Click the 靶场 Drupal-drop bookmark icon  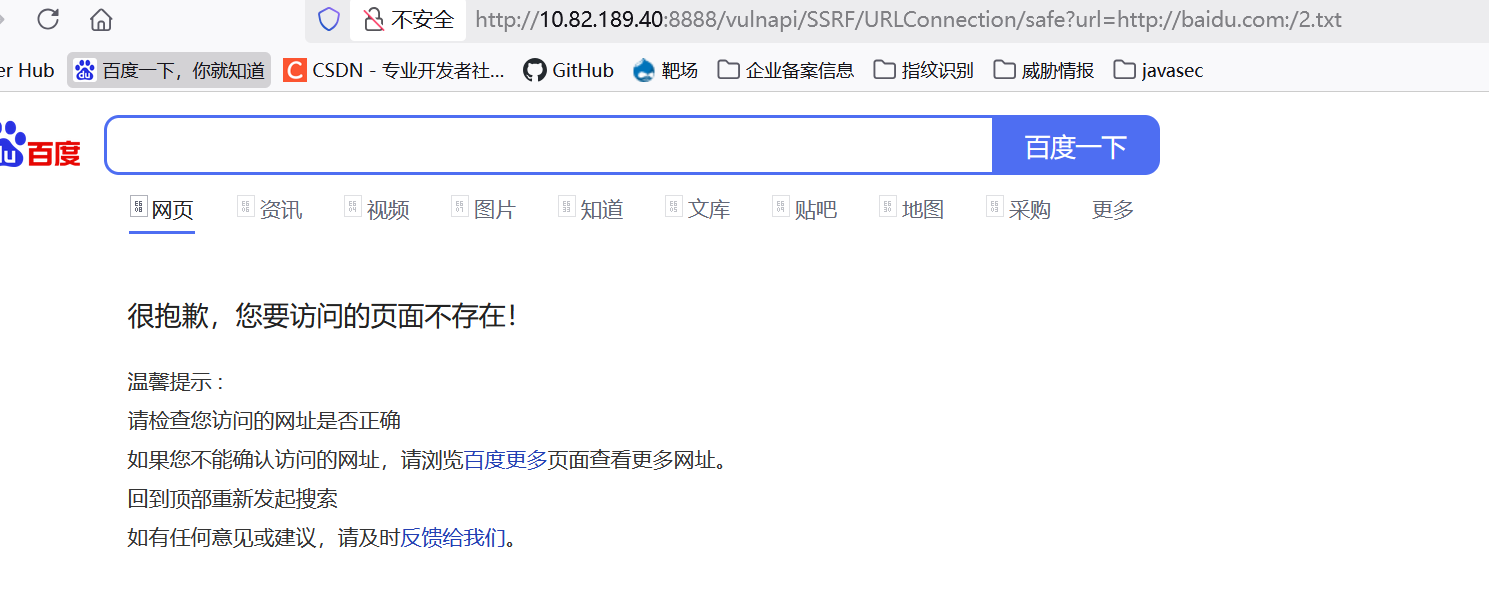(644, 70)
